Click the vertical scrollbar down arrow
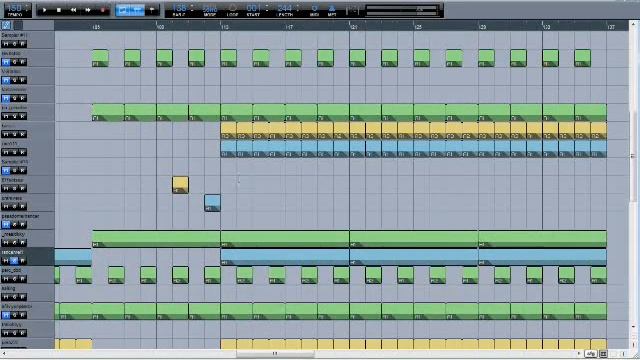The height and width of the screenshot is (360, 640). coord(633,327)
